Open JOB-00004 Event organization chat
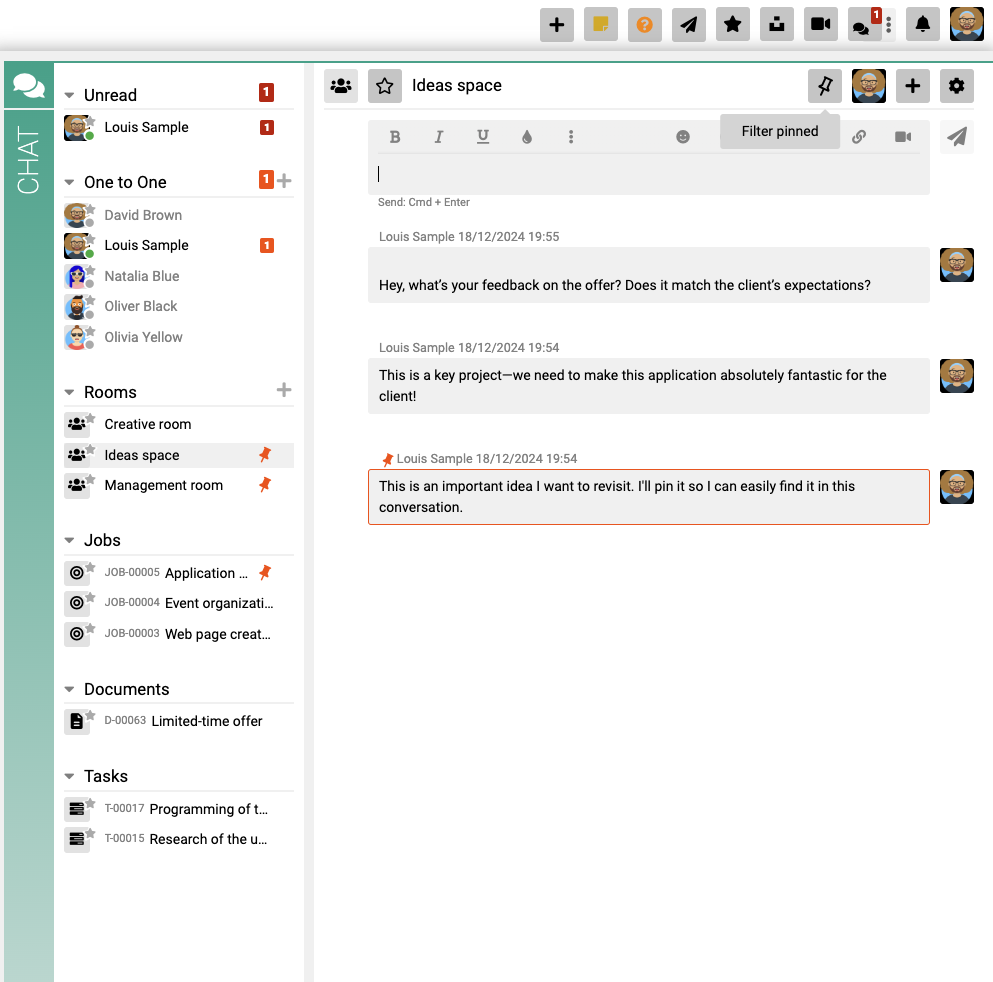The width and height of the screenshot is (993, 982). pyautogui.click(x=179, y=603)
